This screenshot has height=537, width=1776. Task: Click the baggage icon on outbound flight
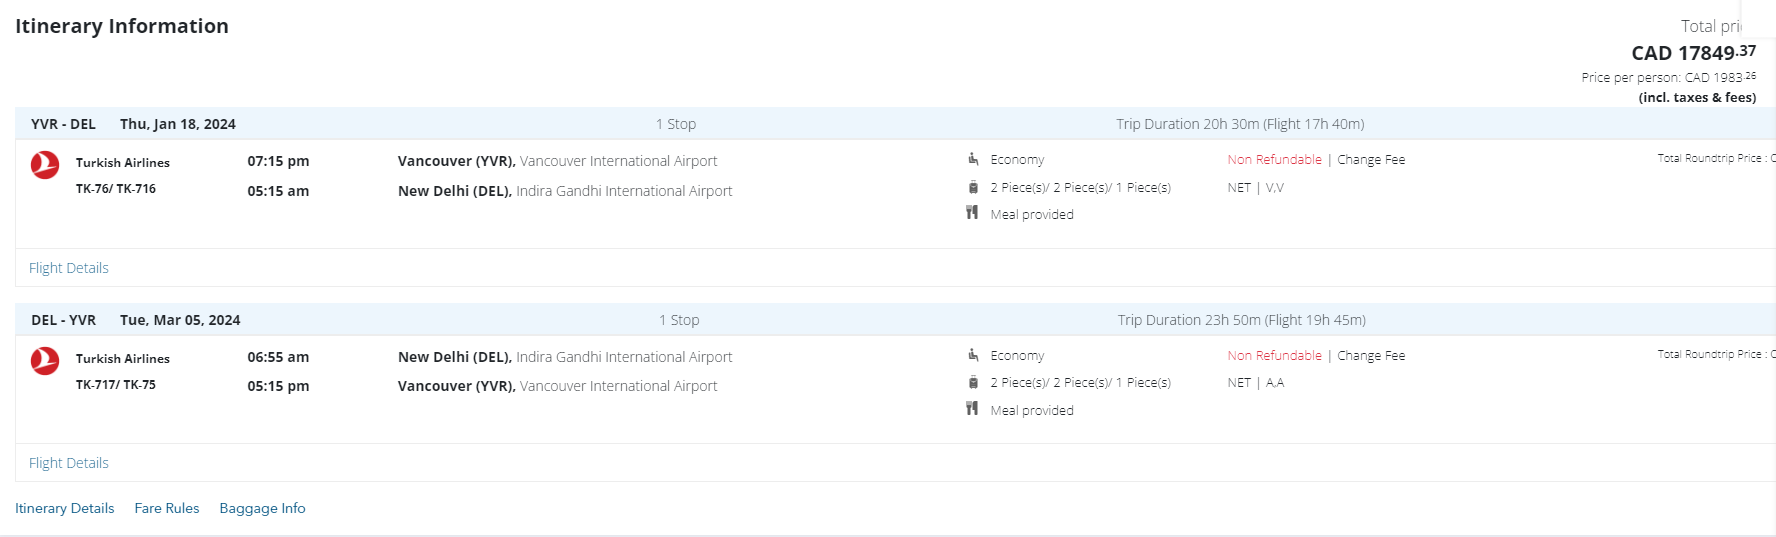pos(973,187)
